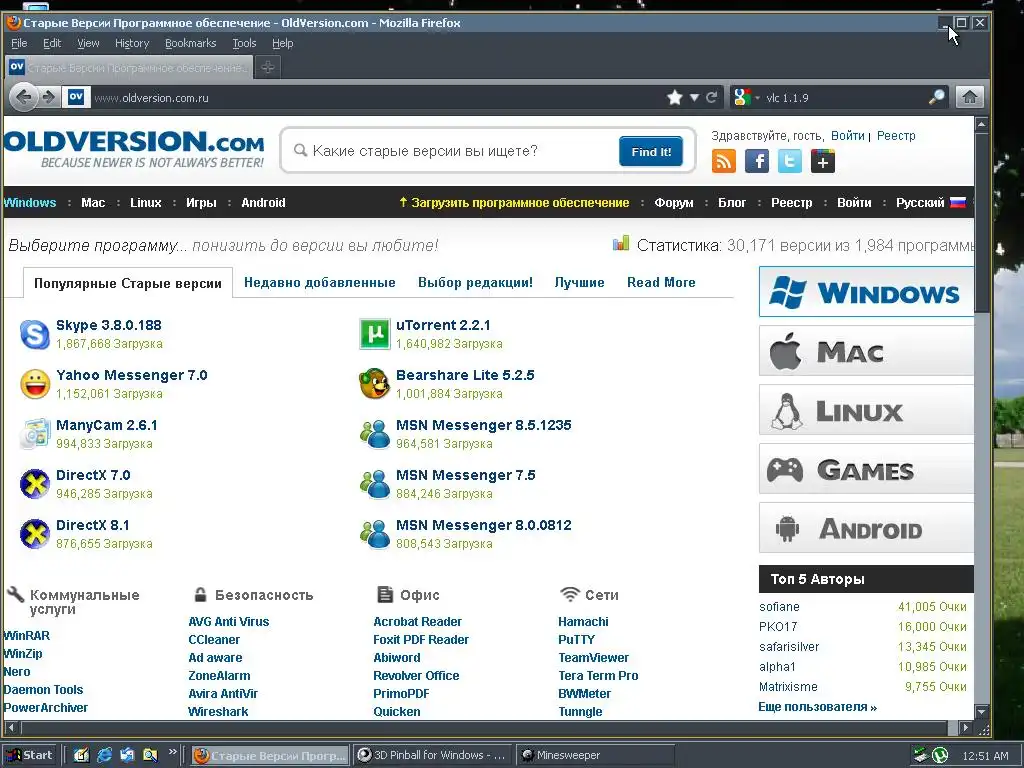Click the ManyCam program icon
Viewport: 1024px width, 768px height.
tap(35, 434)
